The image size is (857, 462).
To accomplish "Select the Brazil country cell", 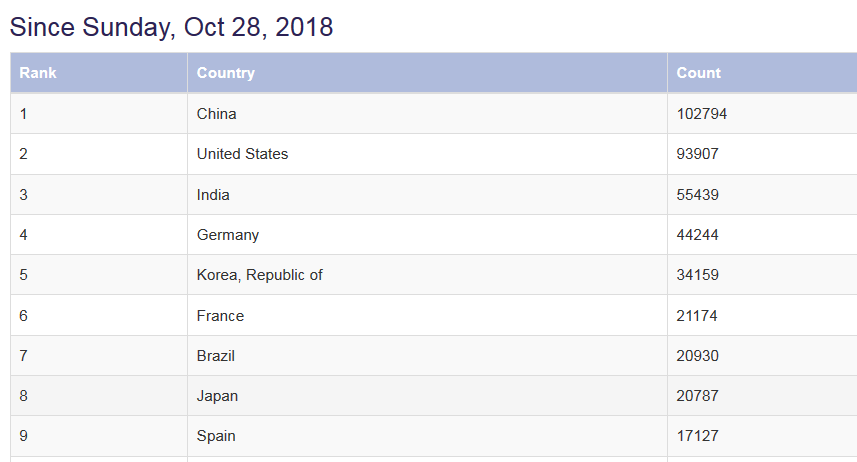I will pyautogui.click(x=427, y=355).
